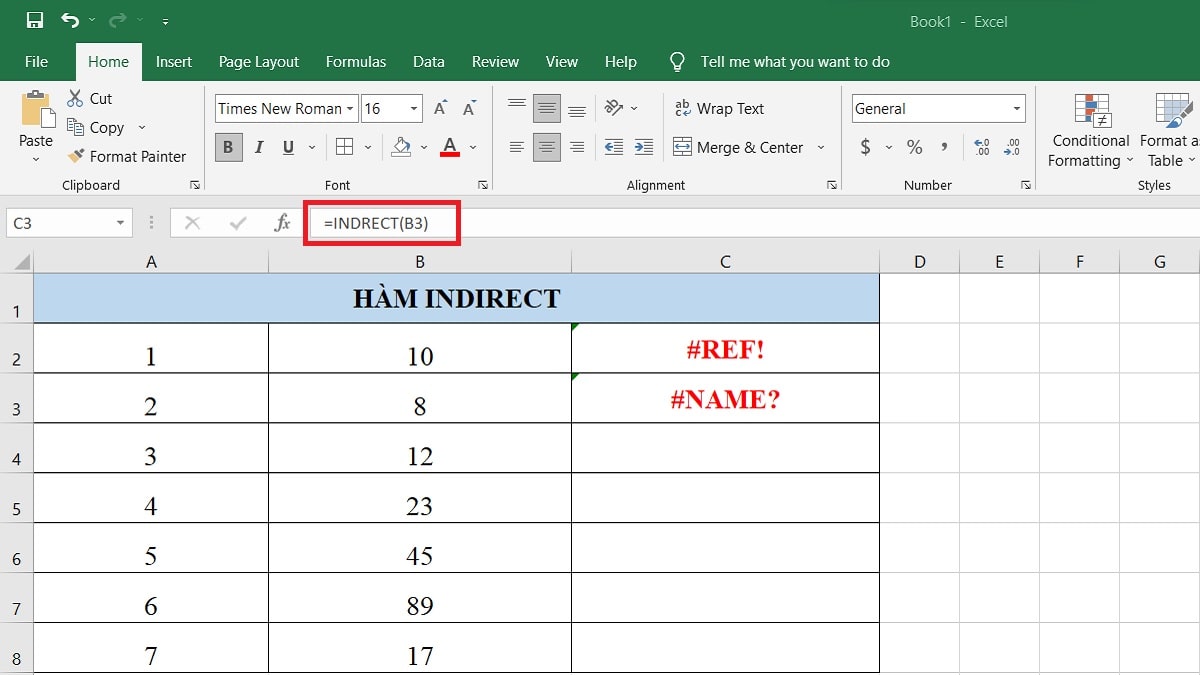Expand the font color palette arrow
This screenshot has height=675, width=1200.
[473, 147]
